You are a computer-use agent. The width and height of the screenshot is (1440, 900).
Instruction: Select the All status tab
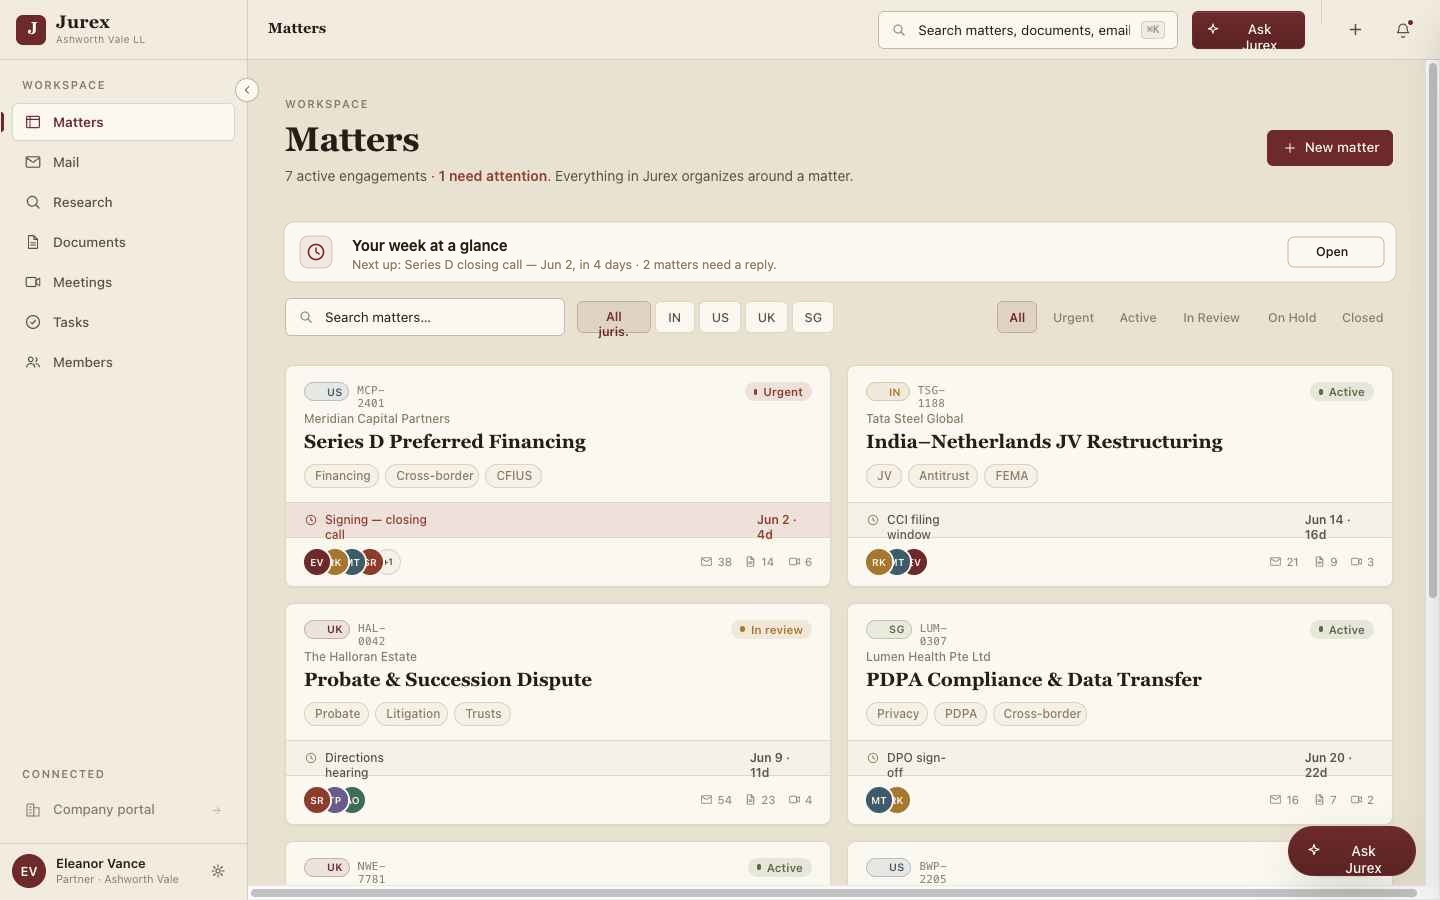coord(1017,317)
